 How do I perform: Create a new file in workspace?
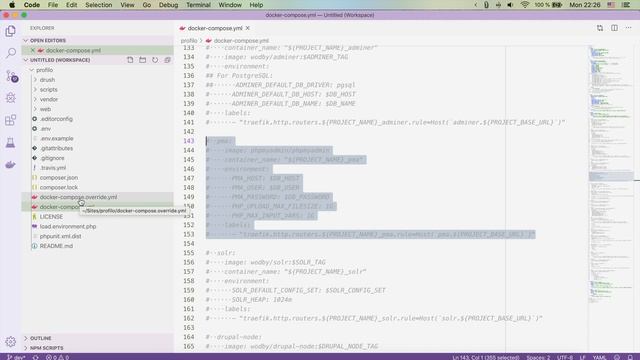(130, 60)
